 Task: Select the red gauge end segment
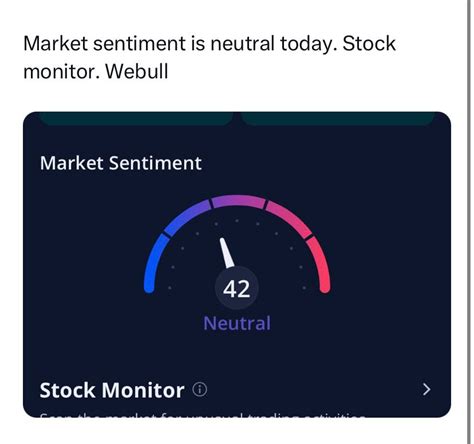(x=321, y=264)
